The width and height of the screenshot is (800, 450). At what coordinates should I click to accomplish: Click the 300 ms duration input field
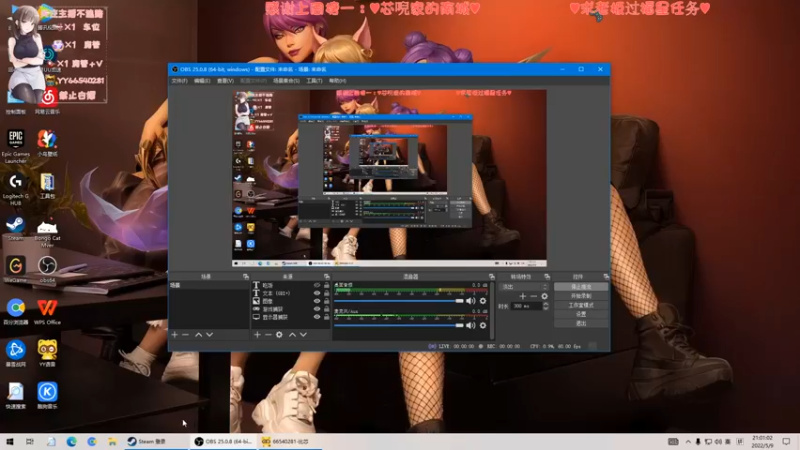pyautogui.click(x=527, y=306)
